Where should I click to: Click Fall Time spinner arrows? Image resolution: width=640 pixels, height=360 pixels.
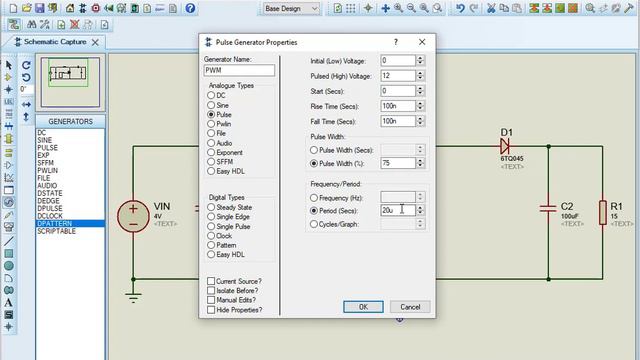click(420, 121)
